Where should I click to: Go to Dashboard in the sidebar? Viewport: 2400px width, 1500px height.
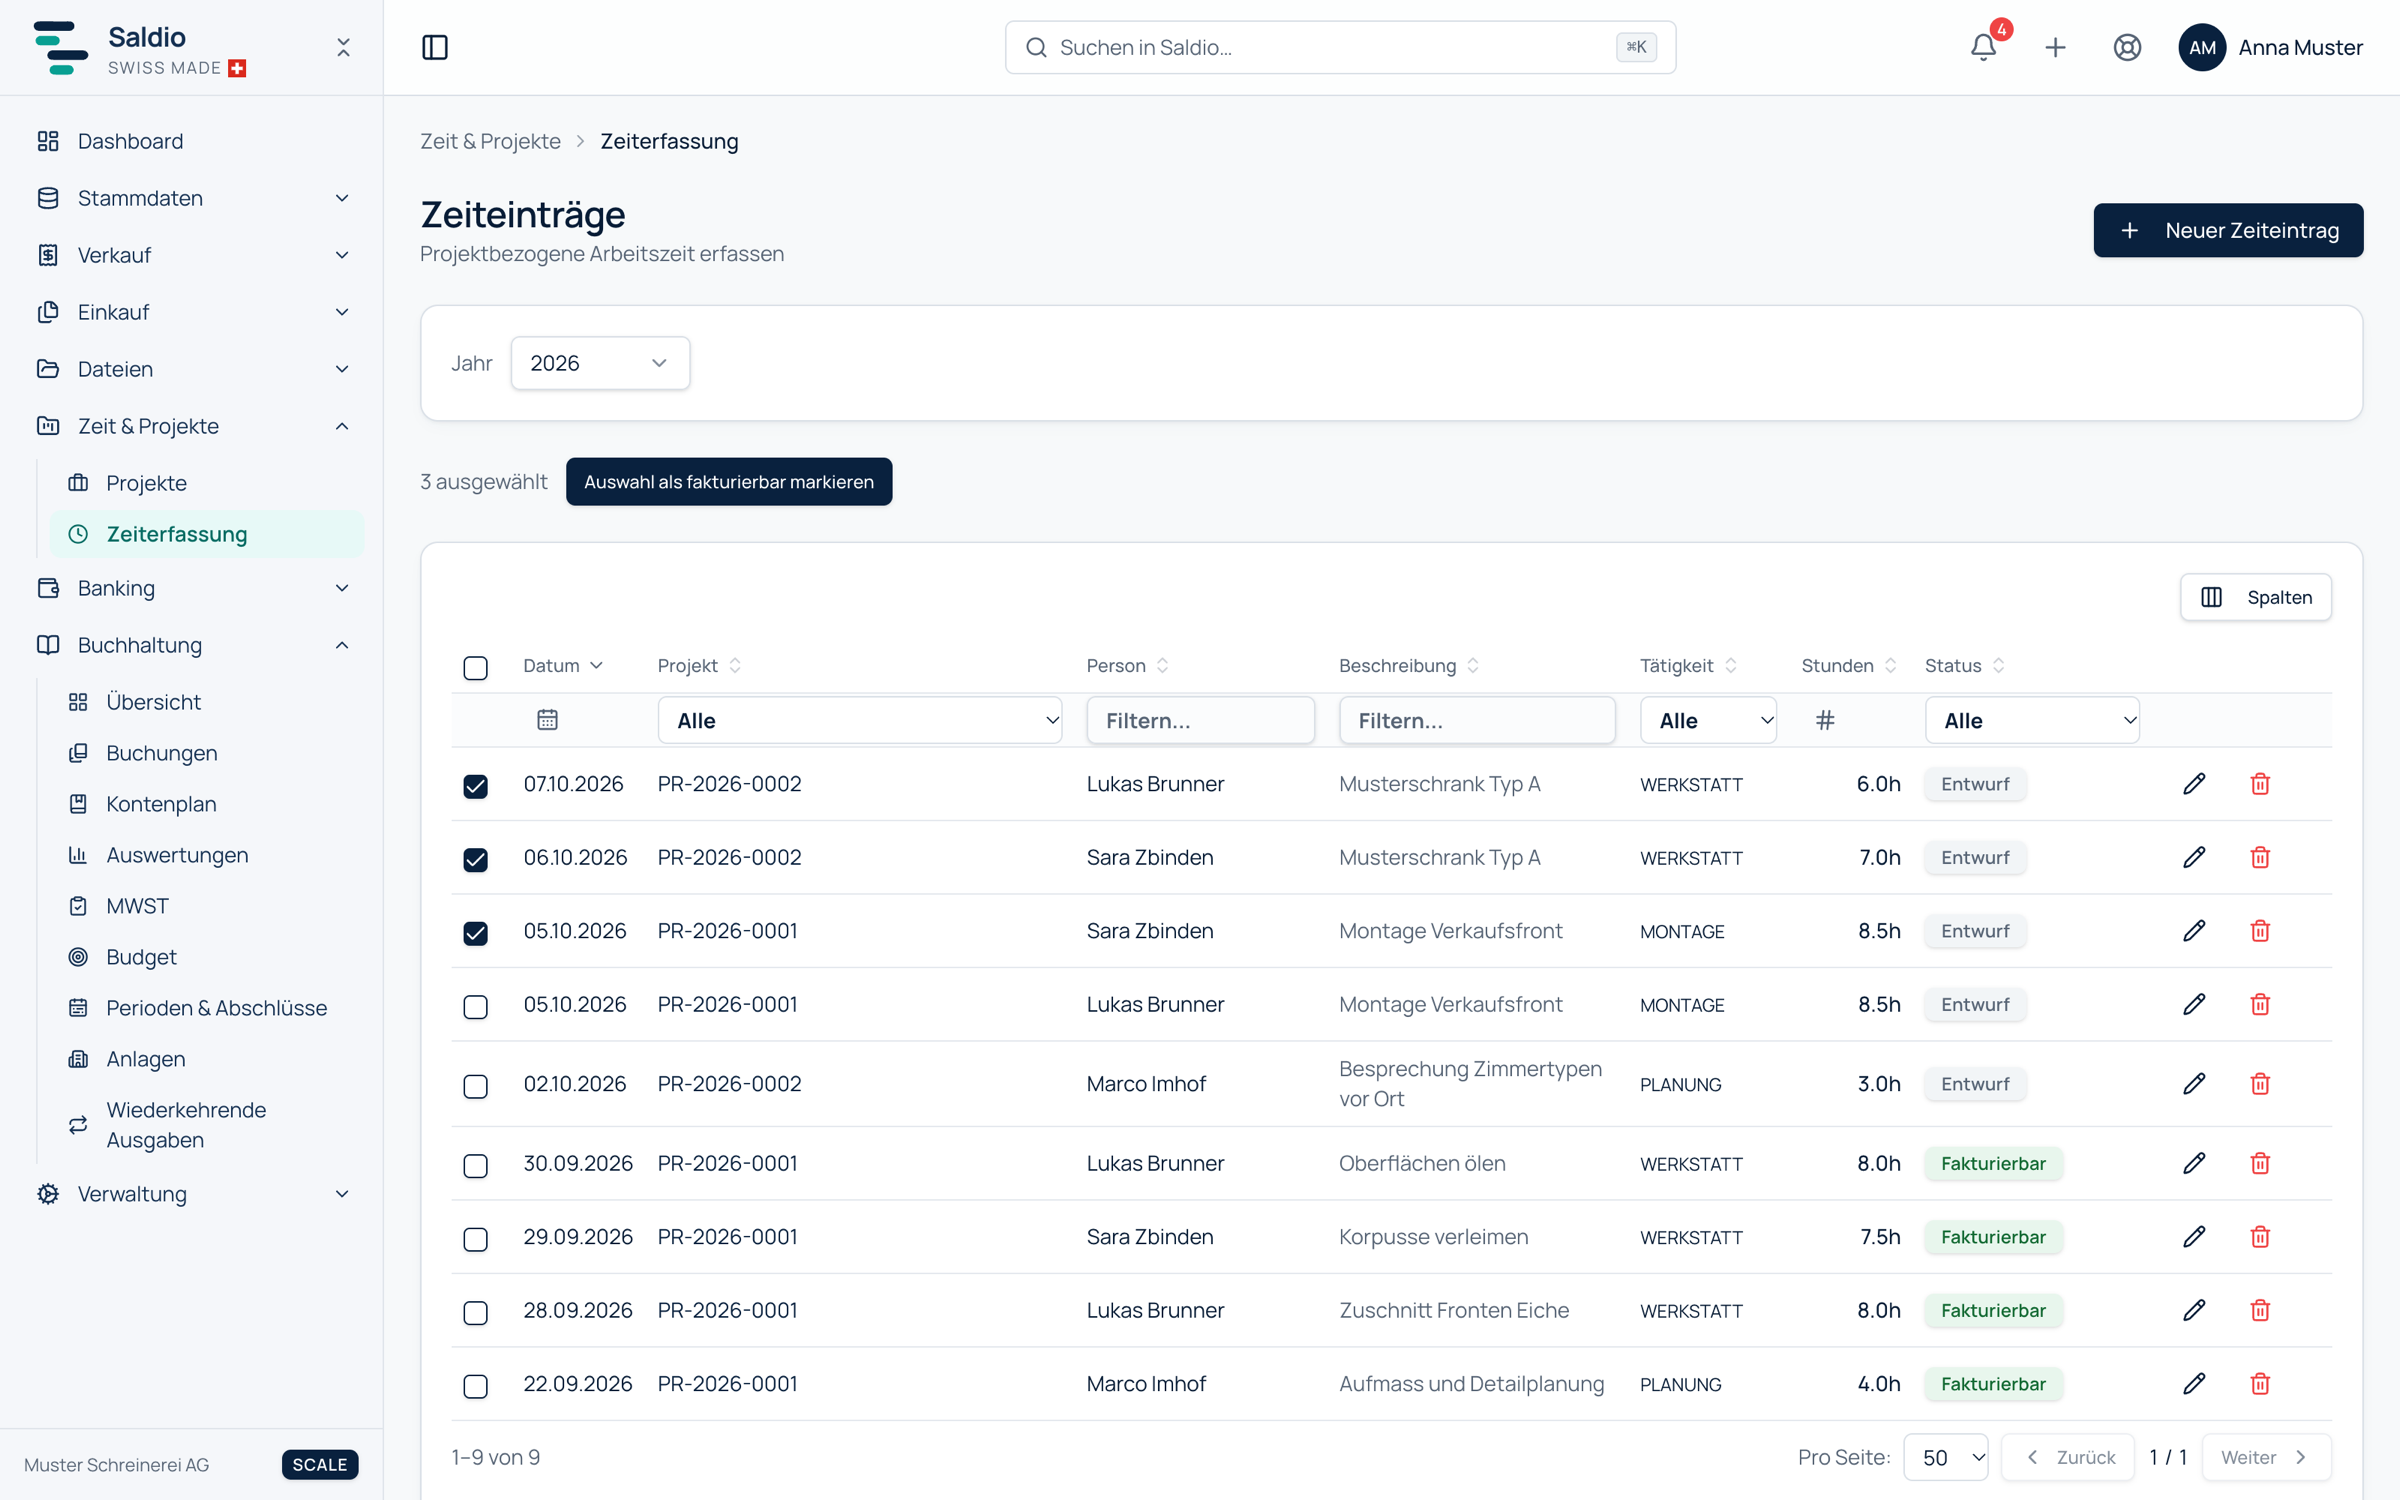(192, 141)
